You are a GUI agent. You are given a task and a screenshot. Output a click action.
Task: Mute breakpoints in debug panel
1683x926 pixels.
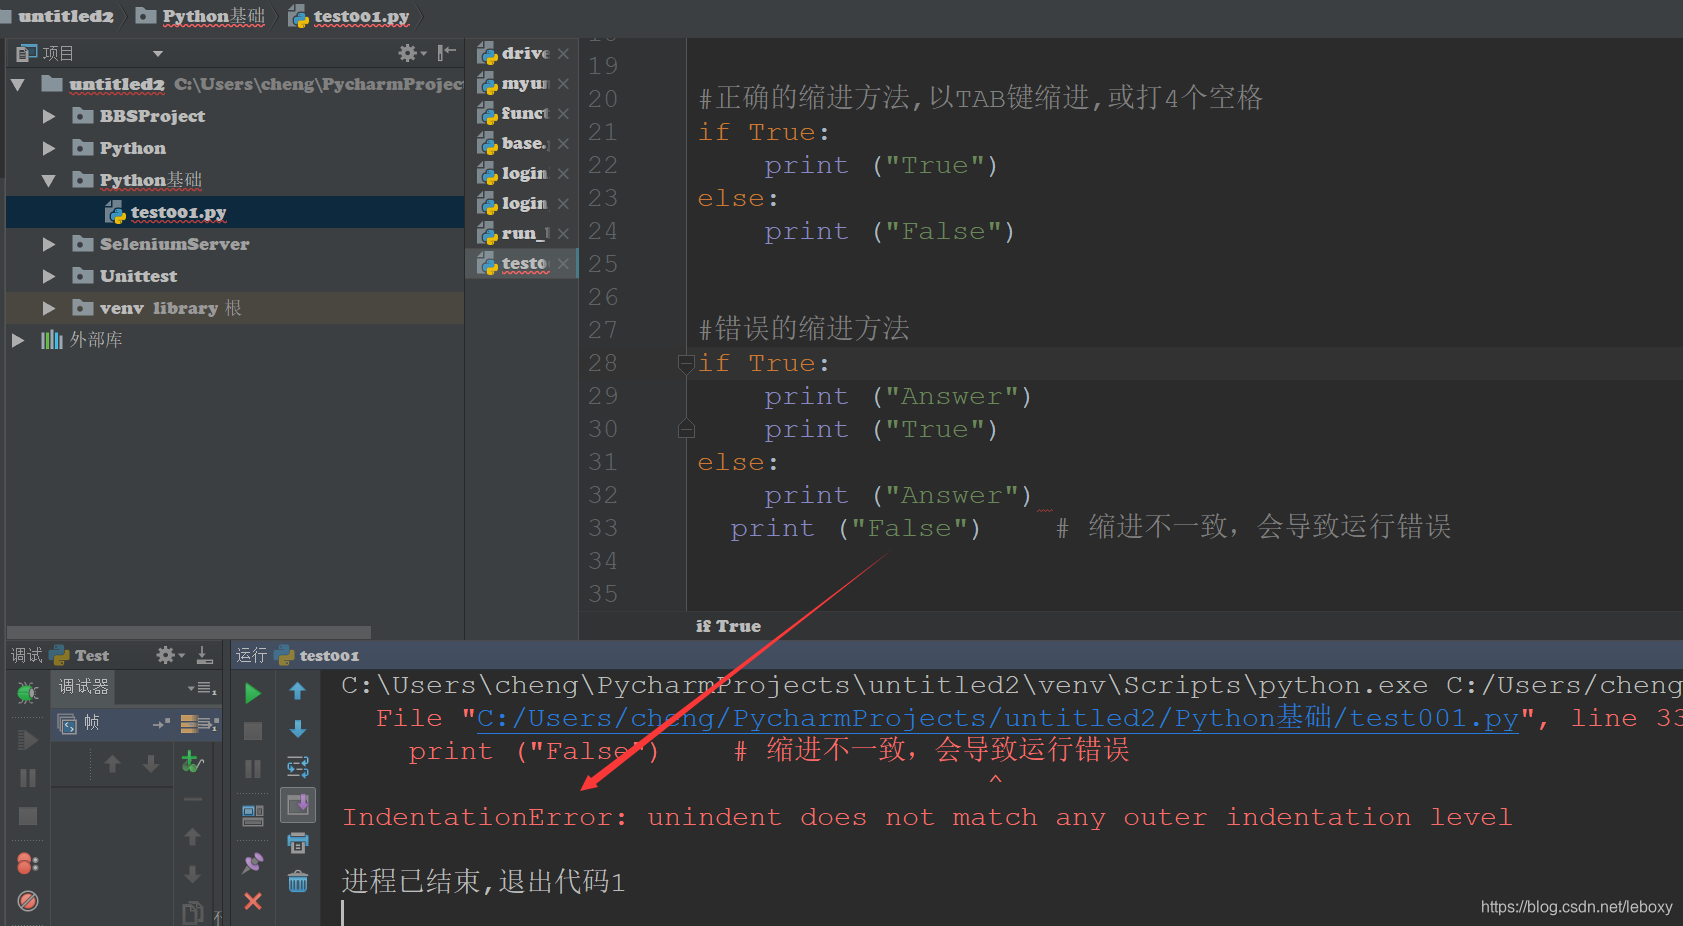[x=28, y=901]
